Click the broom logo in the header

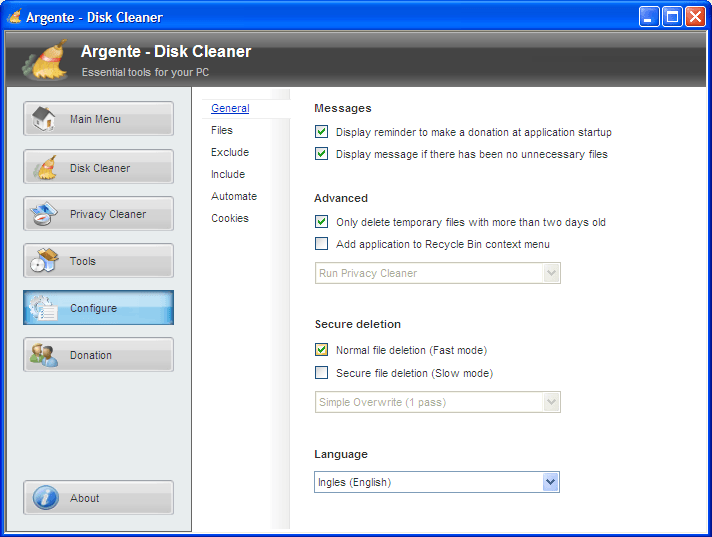point(46,60)
